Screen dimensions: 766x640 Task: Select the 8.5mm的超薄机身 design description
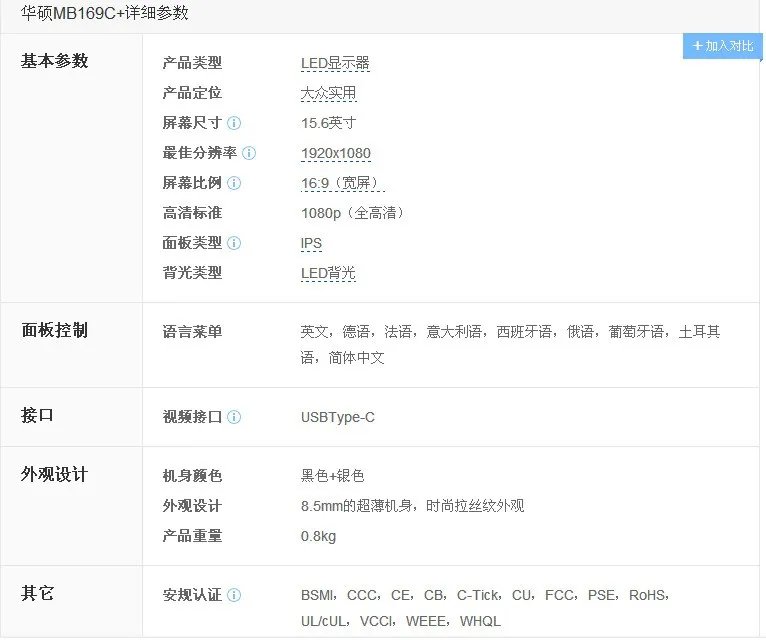coord(412,506)
